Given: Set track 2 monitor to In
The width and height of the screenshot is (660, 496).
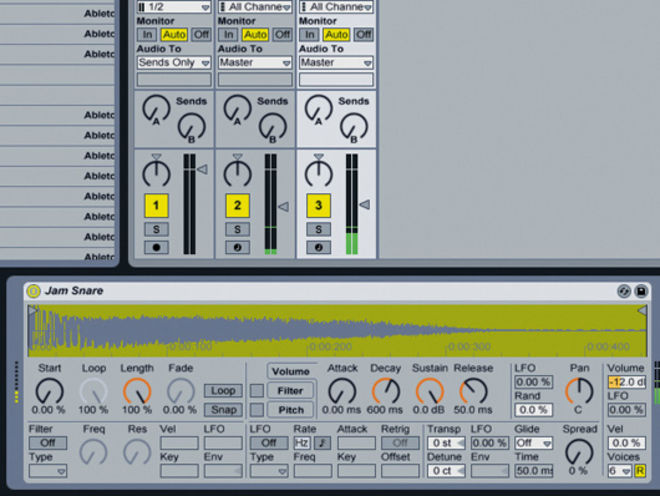Looking at the screenshot, I should coord(229,35).
